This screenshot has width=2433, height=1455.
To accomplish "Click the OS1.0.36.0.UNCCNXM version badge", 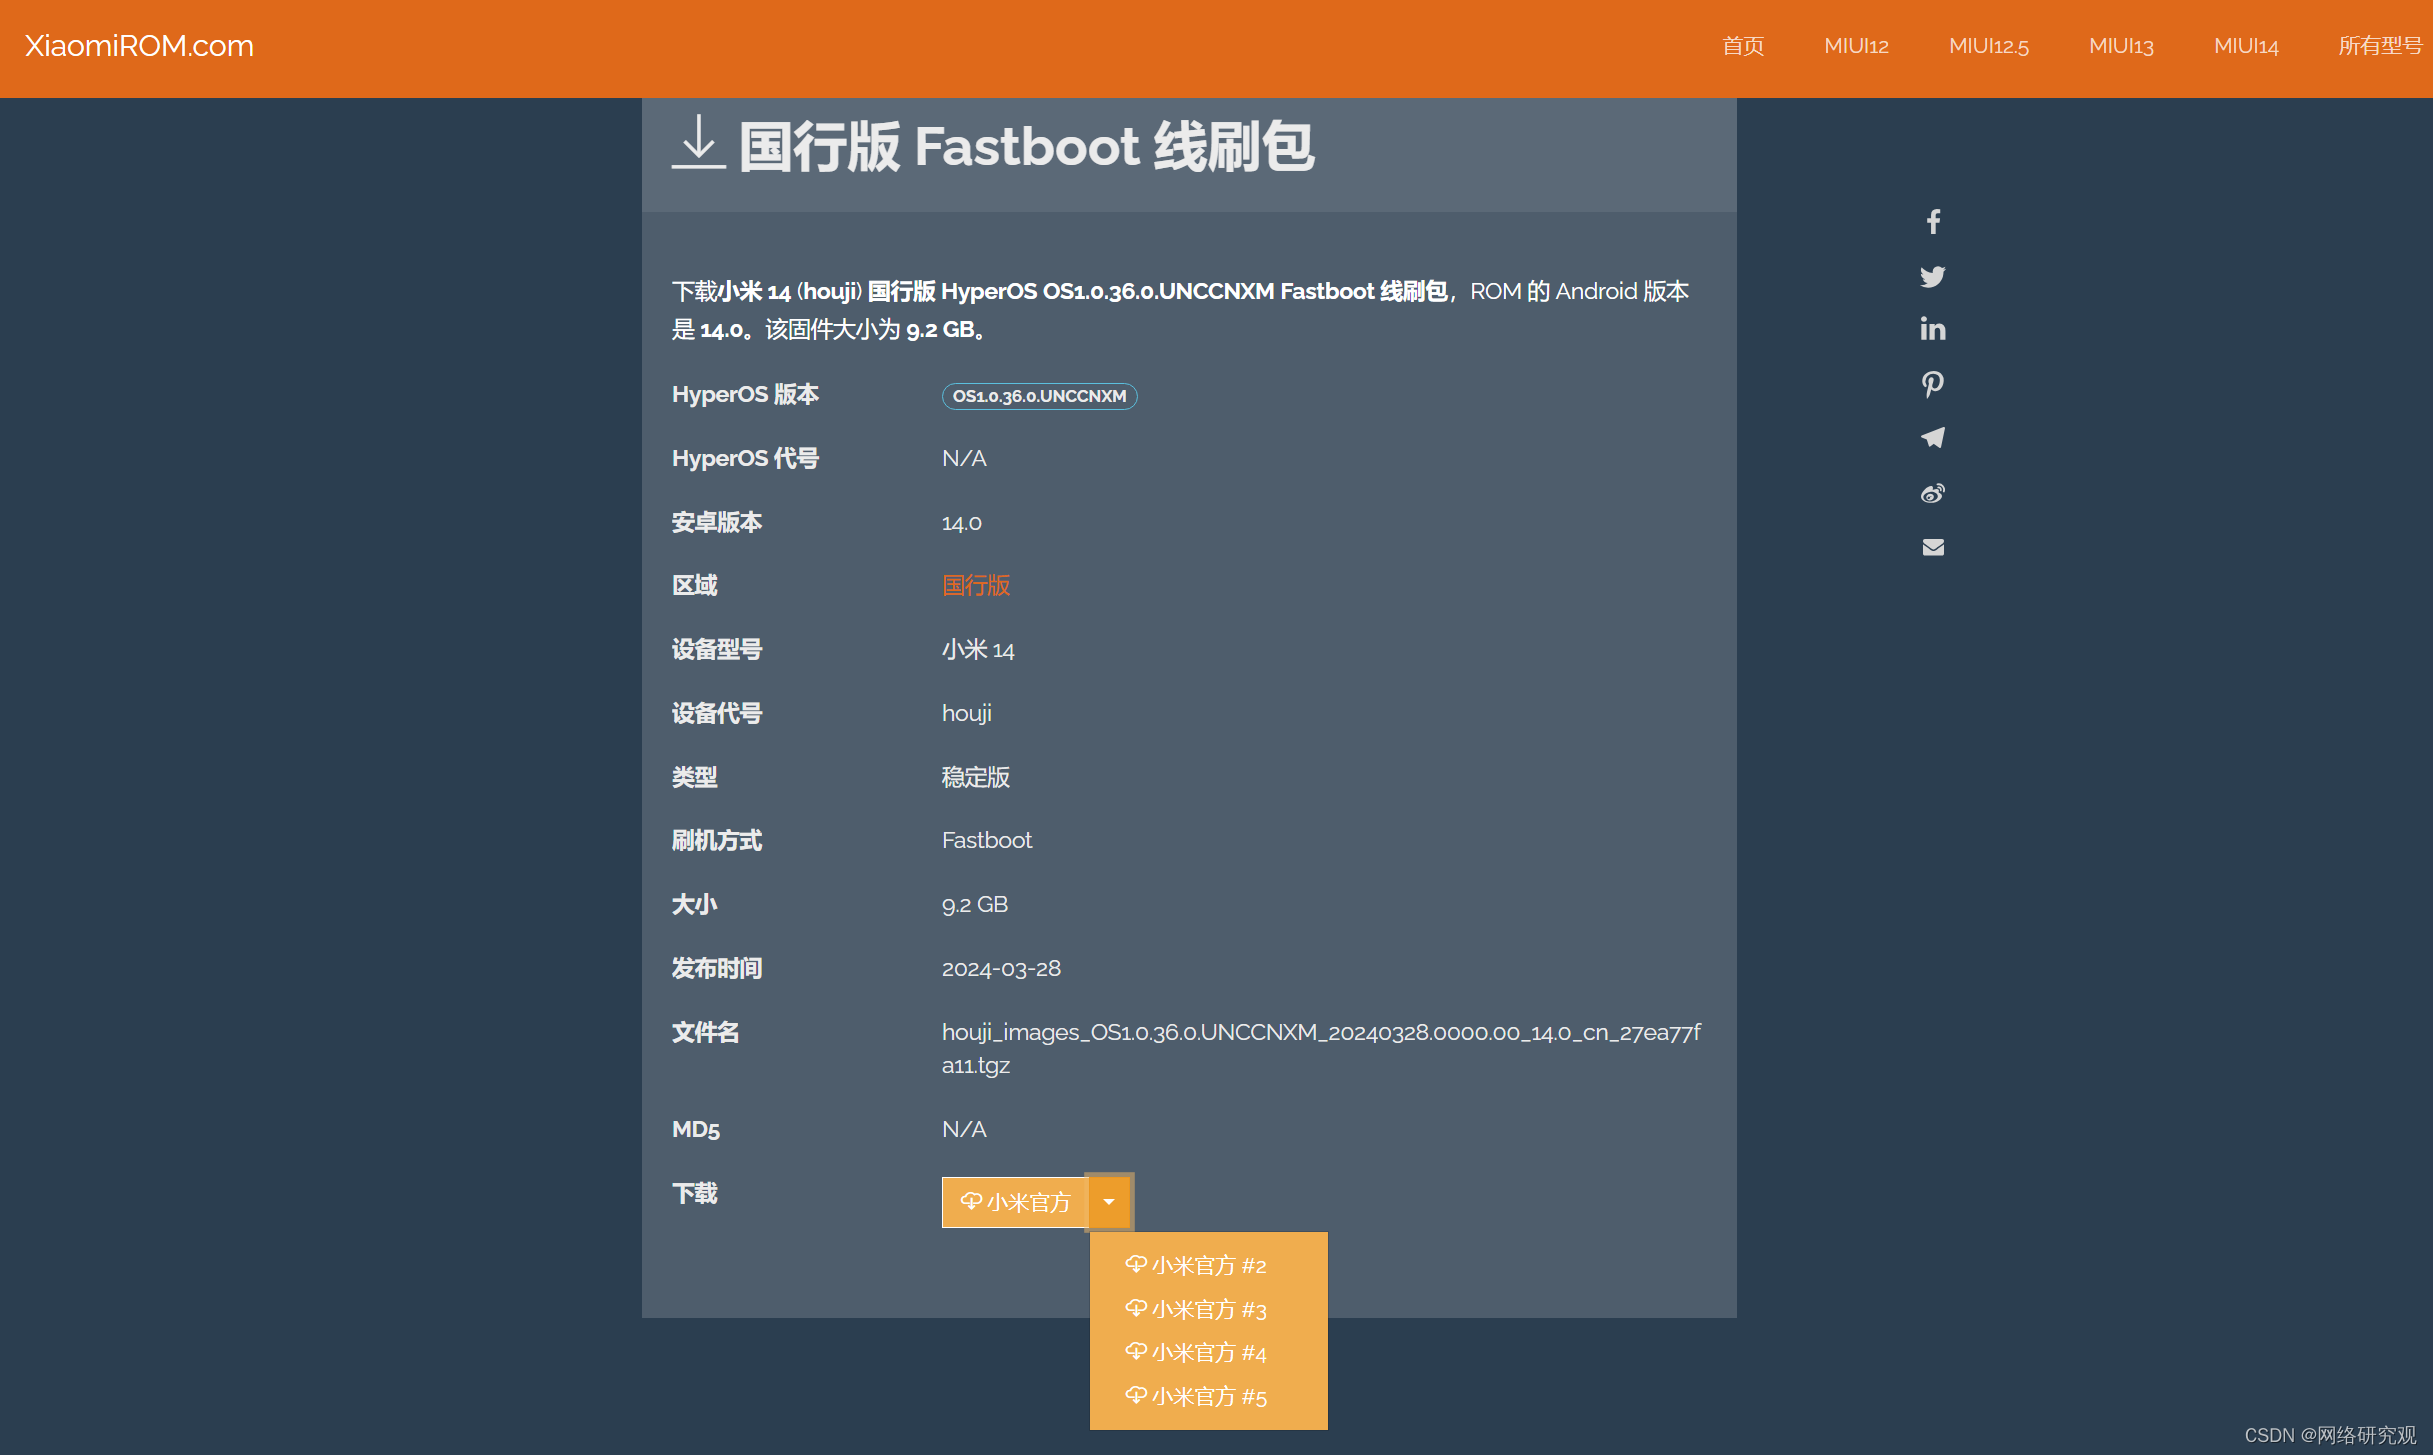I will tap(1039, 396).
